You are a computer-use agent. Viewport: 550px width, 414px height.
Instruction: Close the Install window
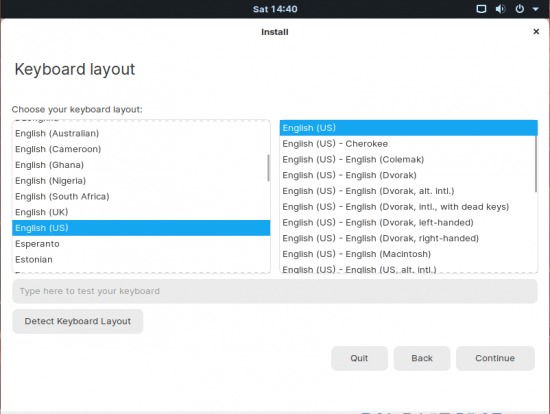[536, 32]
